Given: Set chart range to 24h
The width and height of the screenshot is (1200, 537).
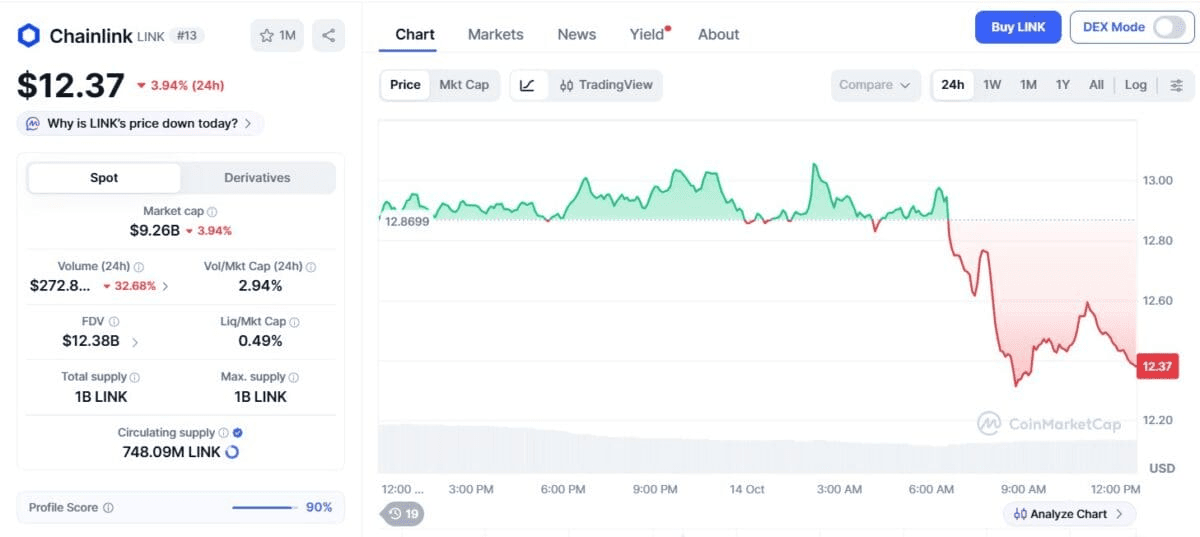Looking at the screenshot, I should [x=953, y=85].
